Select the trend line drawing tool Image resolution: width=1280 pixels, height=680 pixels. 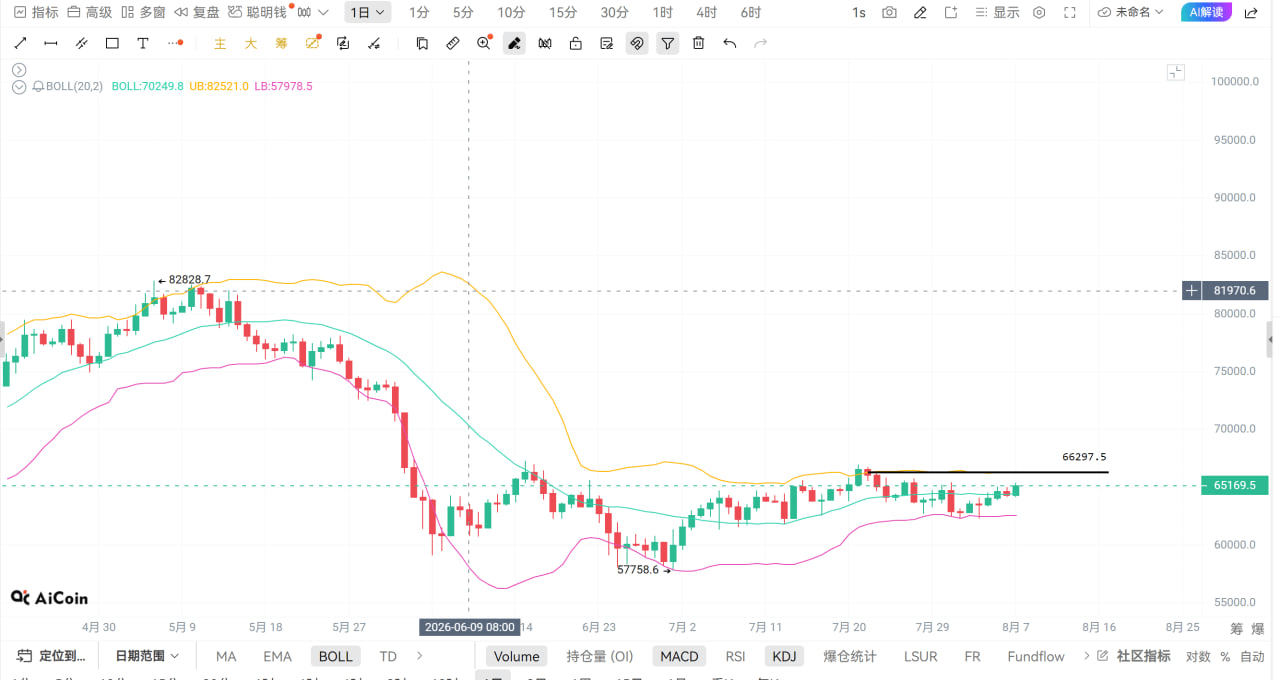(20, 43)
